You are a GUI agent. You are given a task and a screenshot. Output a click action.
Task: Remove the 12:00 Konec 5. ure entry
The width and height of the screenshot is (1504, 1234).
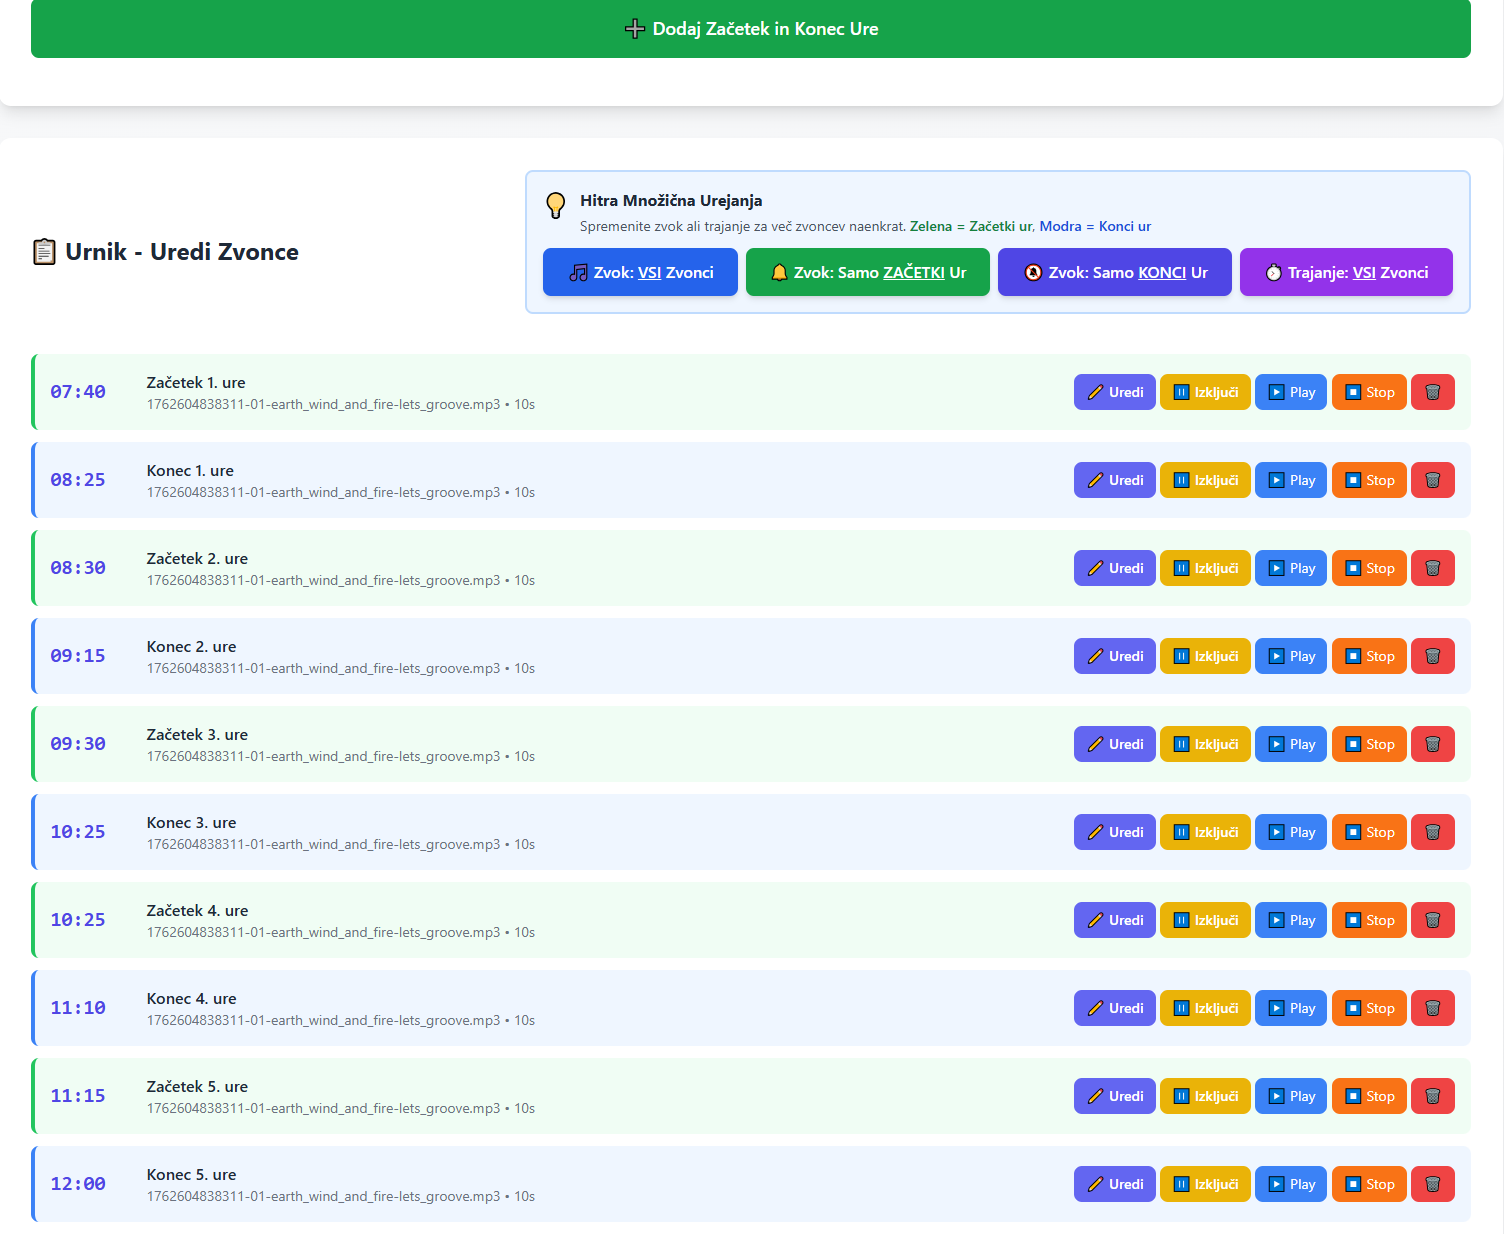(1432, 1184)
